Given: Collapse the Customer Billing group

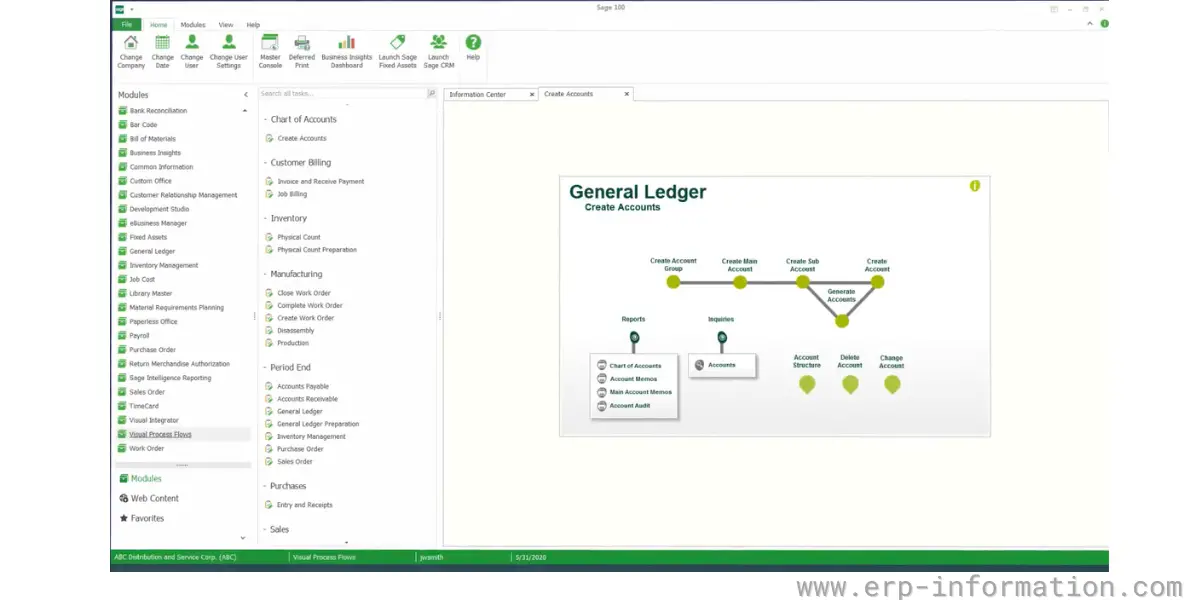Looking at the screenshot, I should pyautogui.click(x=266, y=163).
